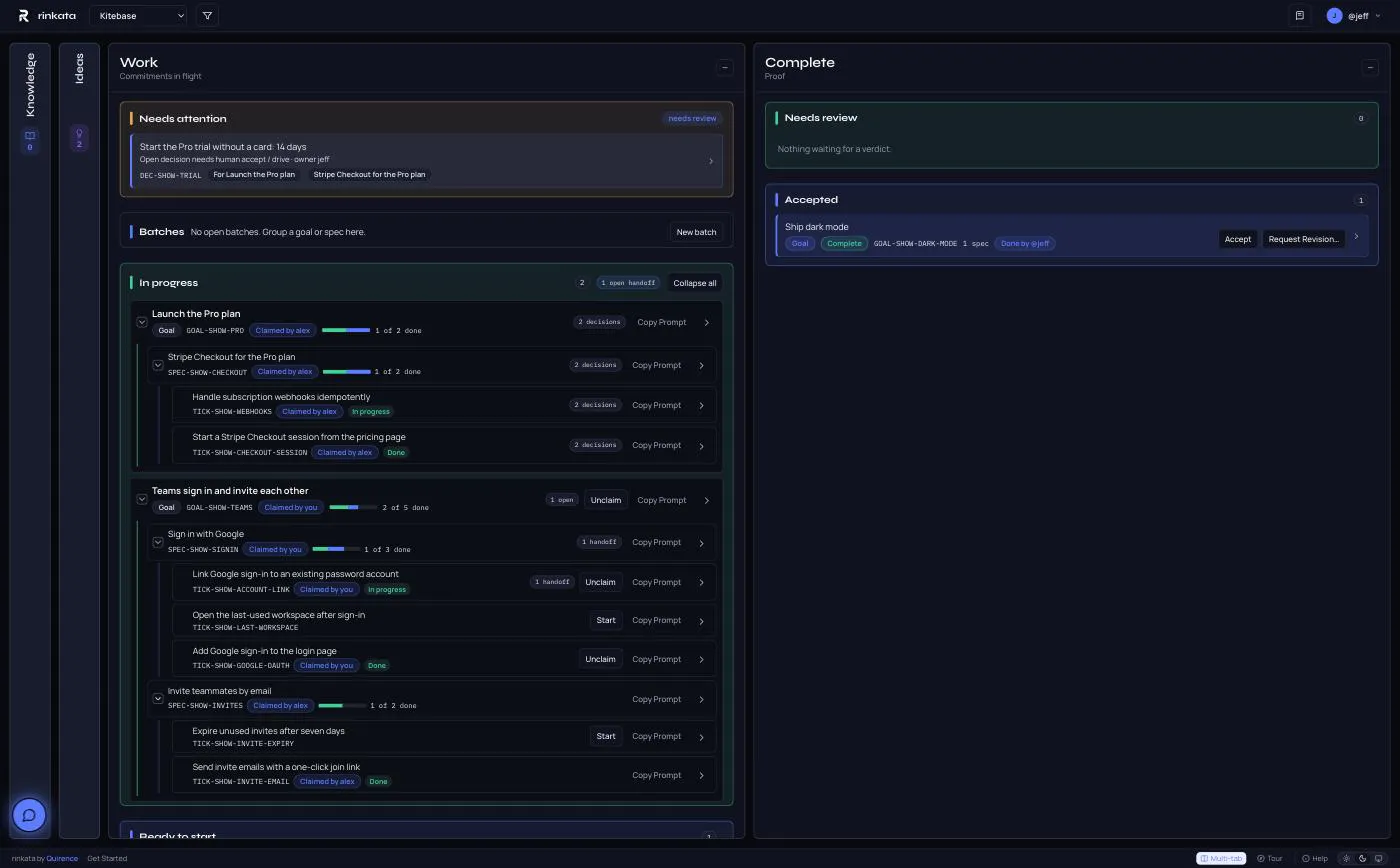Copy Prompt for Invite teammates by email
This screenshot has width=1400, height=868.
click(x=657, y=699)
